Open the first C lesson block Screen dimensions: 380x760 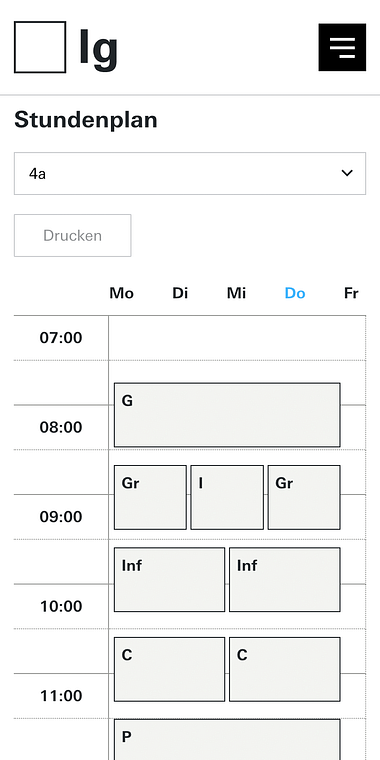[170, 669]
